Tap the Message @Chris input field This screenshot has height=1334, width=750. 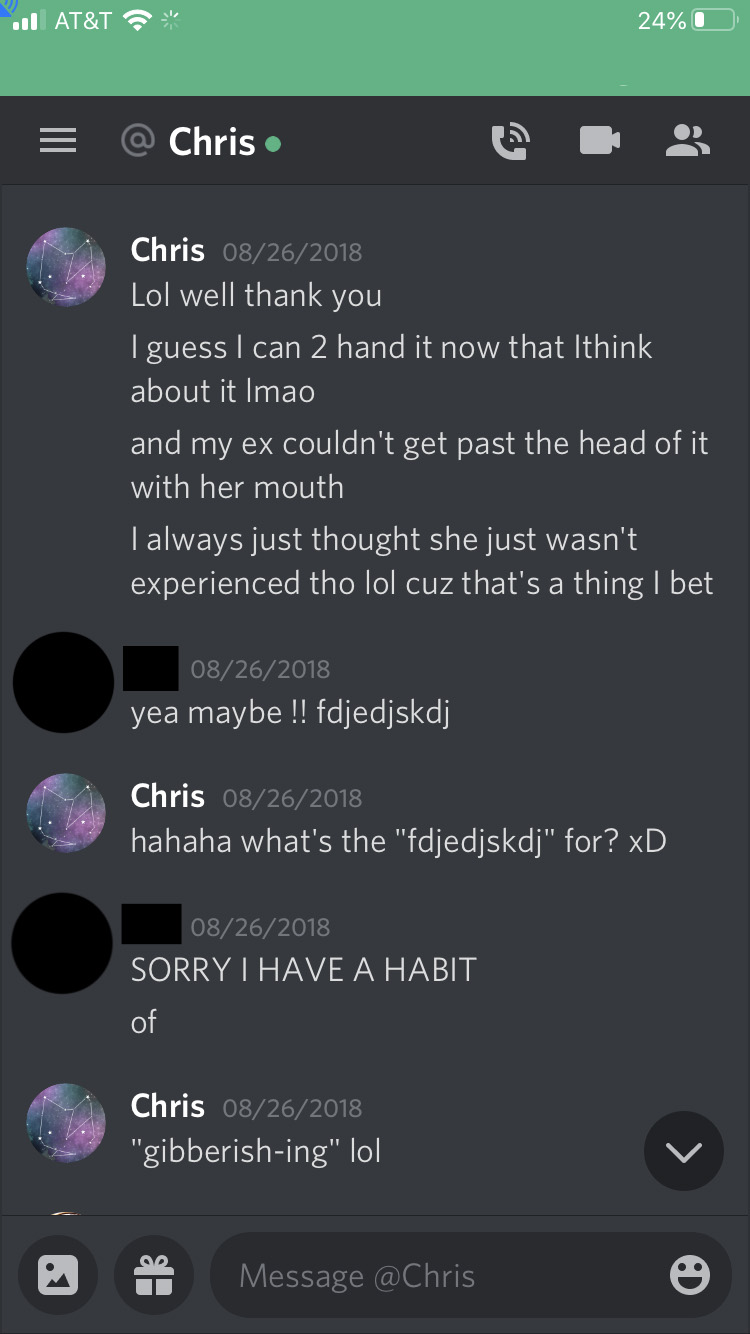470,1275
